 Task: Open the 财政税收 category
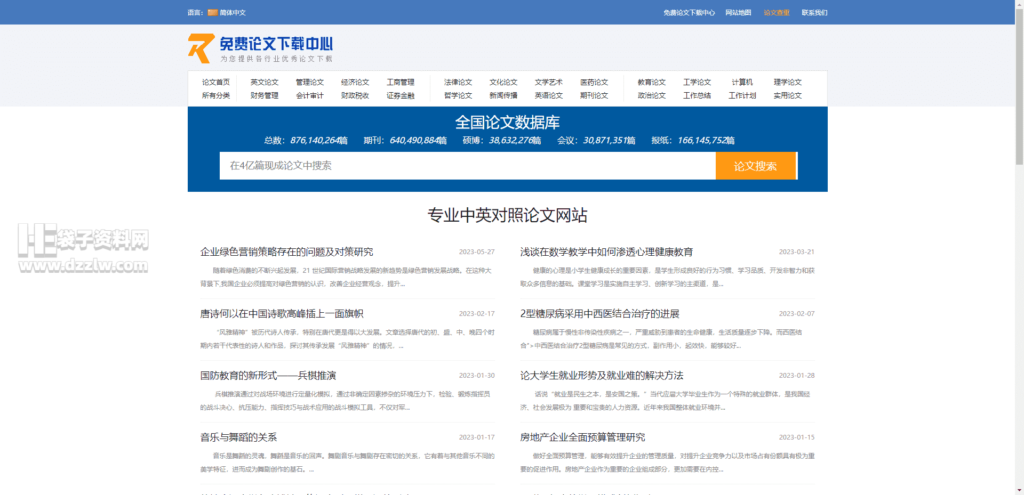click(x=355, y=95)
